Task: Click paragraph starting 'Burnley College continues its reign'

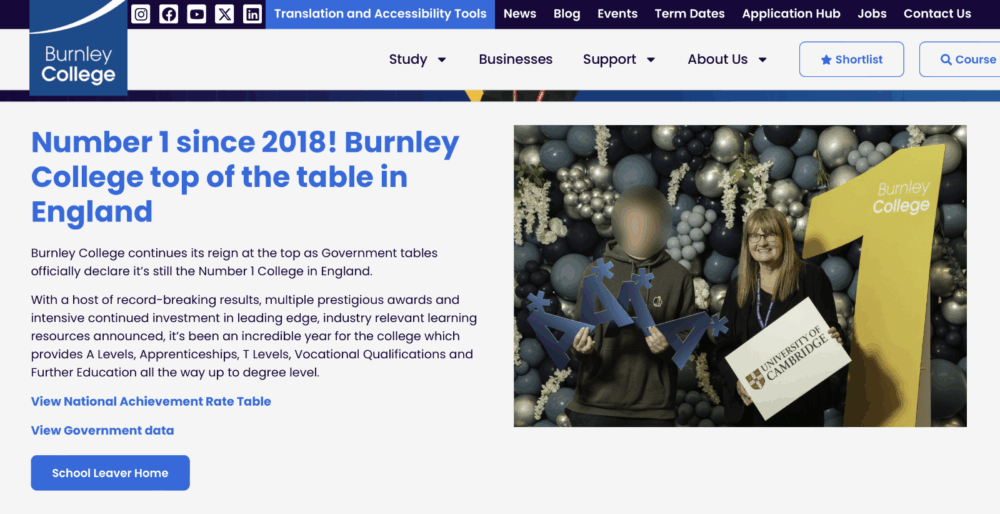Action: [234, 262]
